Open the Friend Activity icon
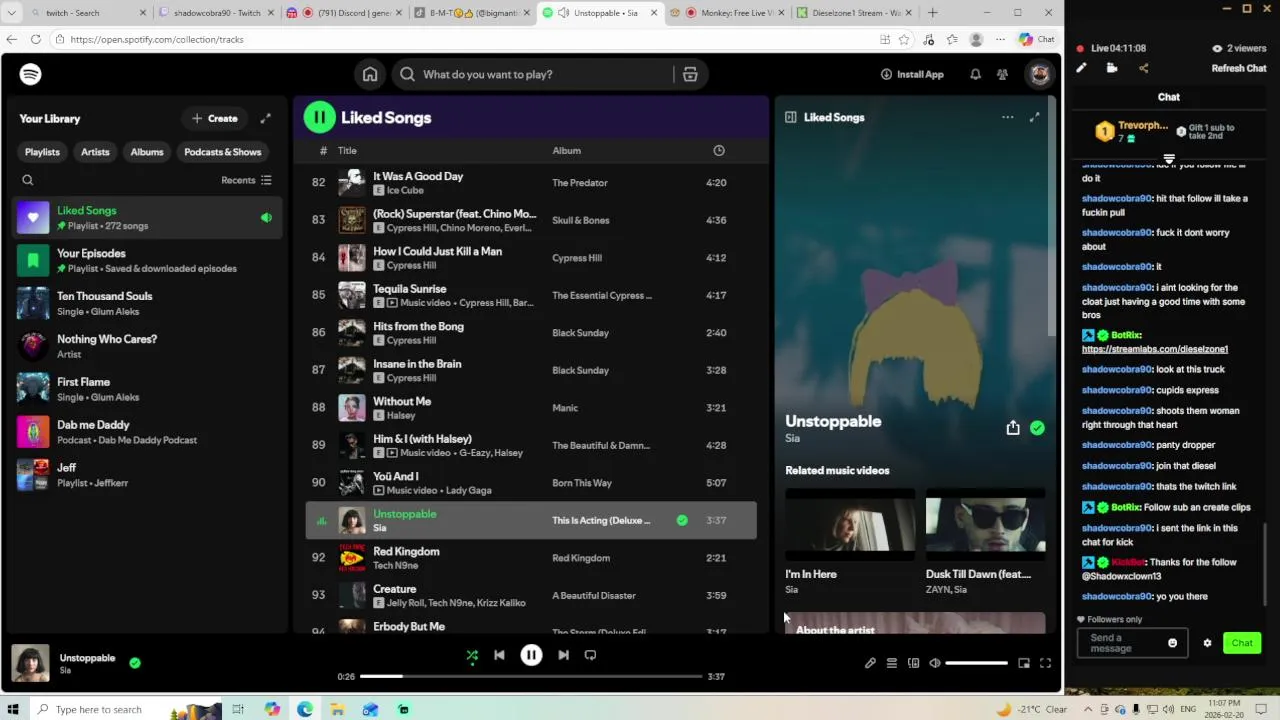This screenshot has height=720, width=1280. [1002, 74]
